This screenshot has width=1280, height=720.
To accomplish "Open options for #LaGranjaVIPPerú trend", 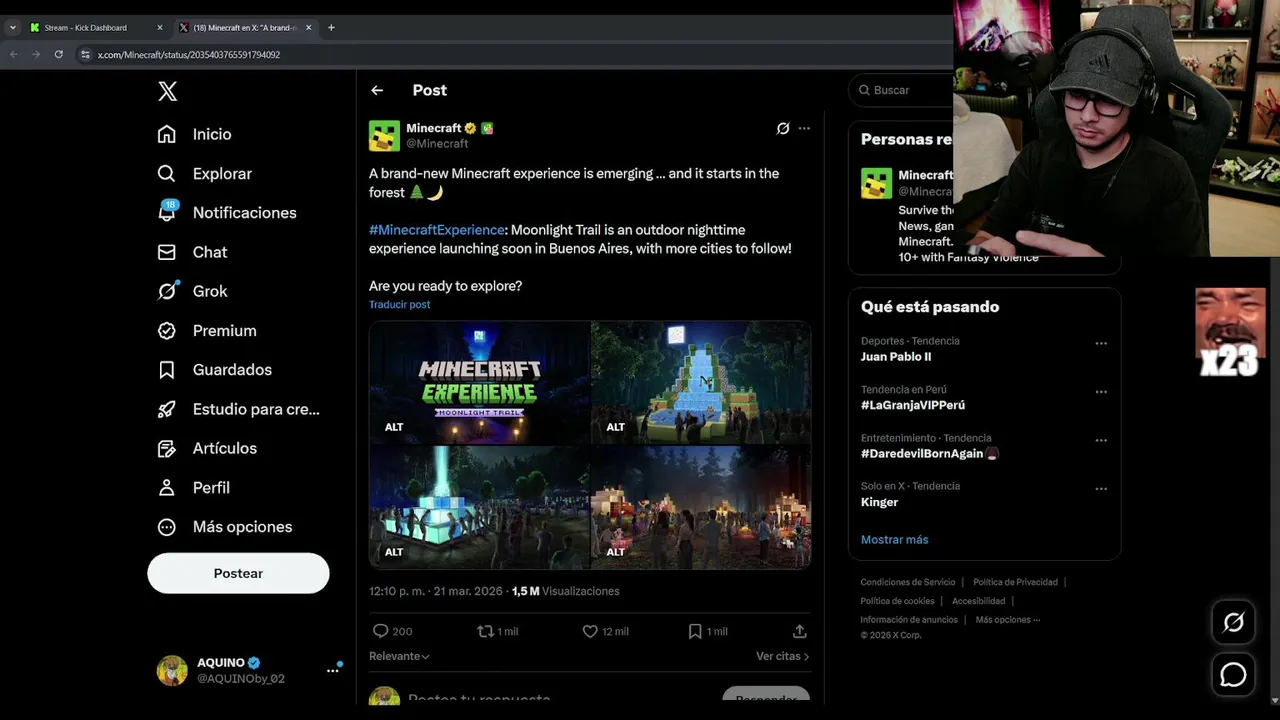I will 1101,392.
